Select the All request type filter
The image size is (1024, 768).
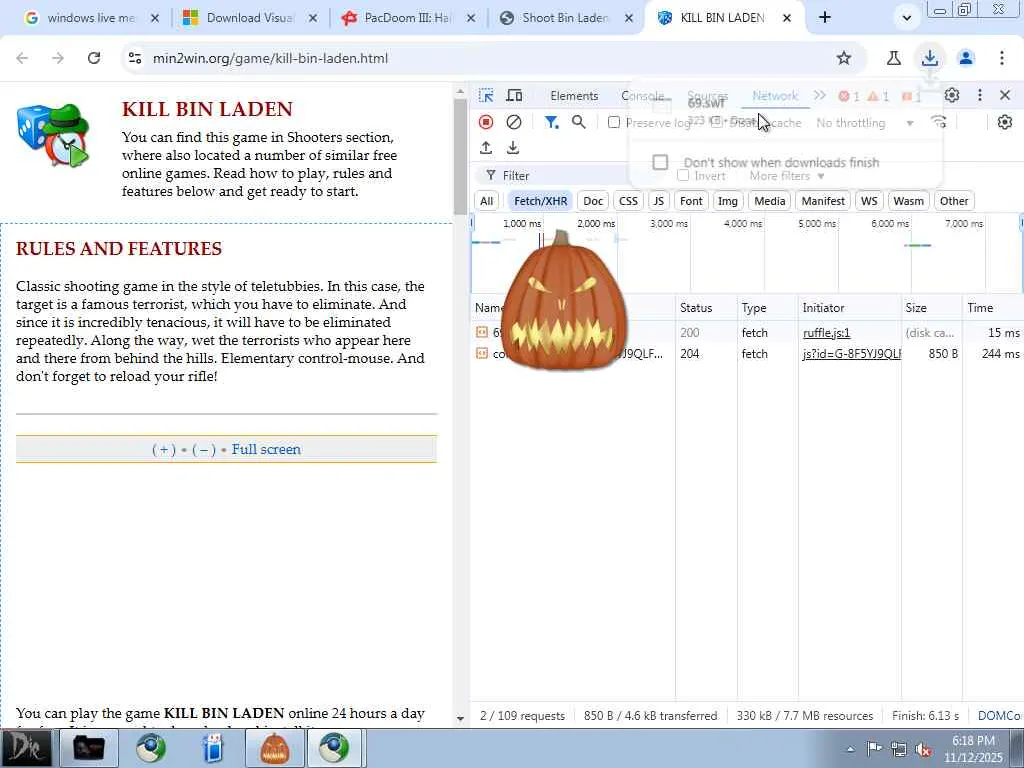pyautogui.click(x=487, y=201)
